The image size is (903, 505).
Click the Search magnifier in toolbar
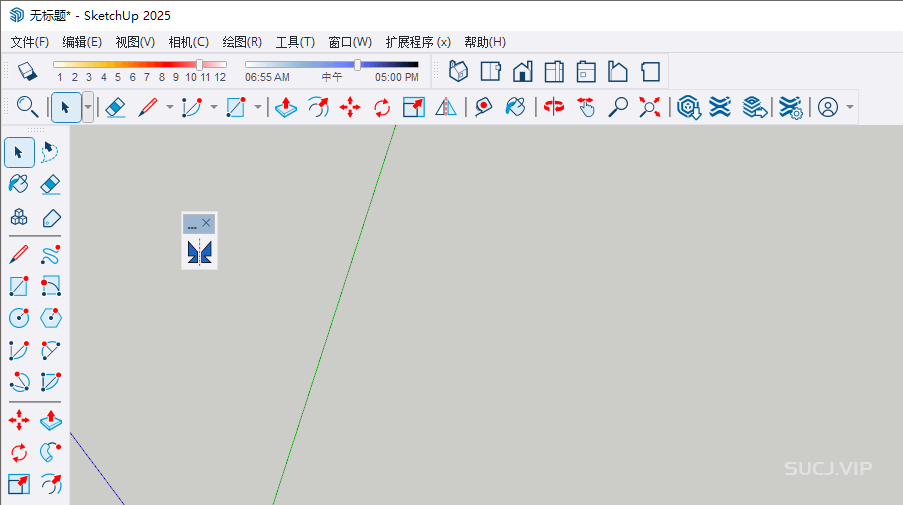click(x=27, y=107)
